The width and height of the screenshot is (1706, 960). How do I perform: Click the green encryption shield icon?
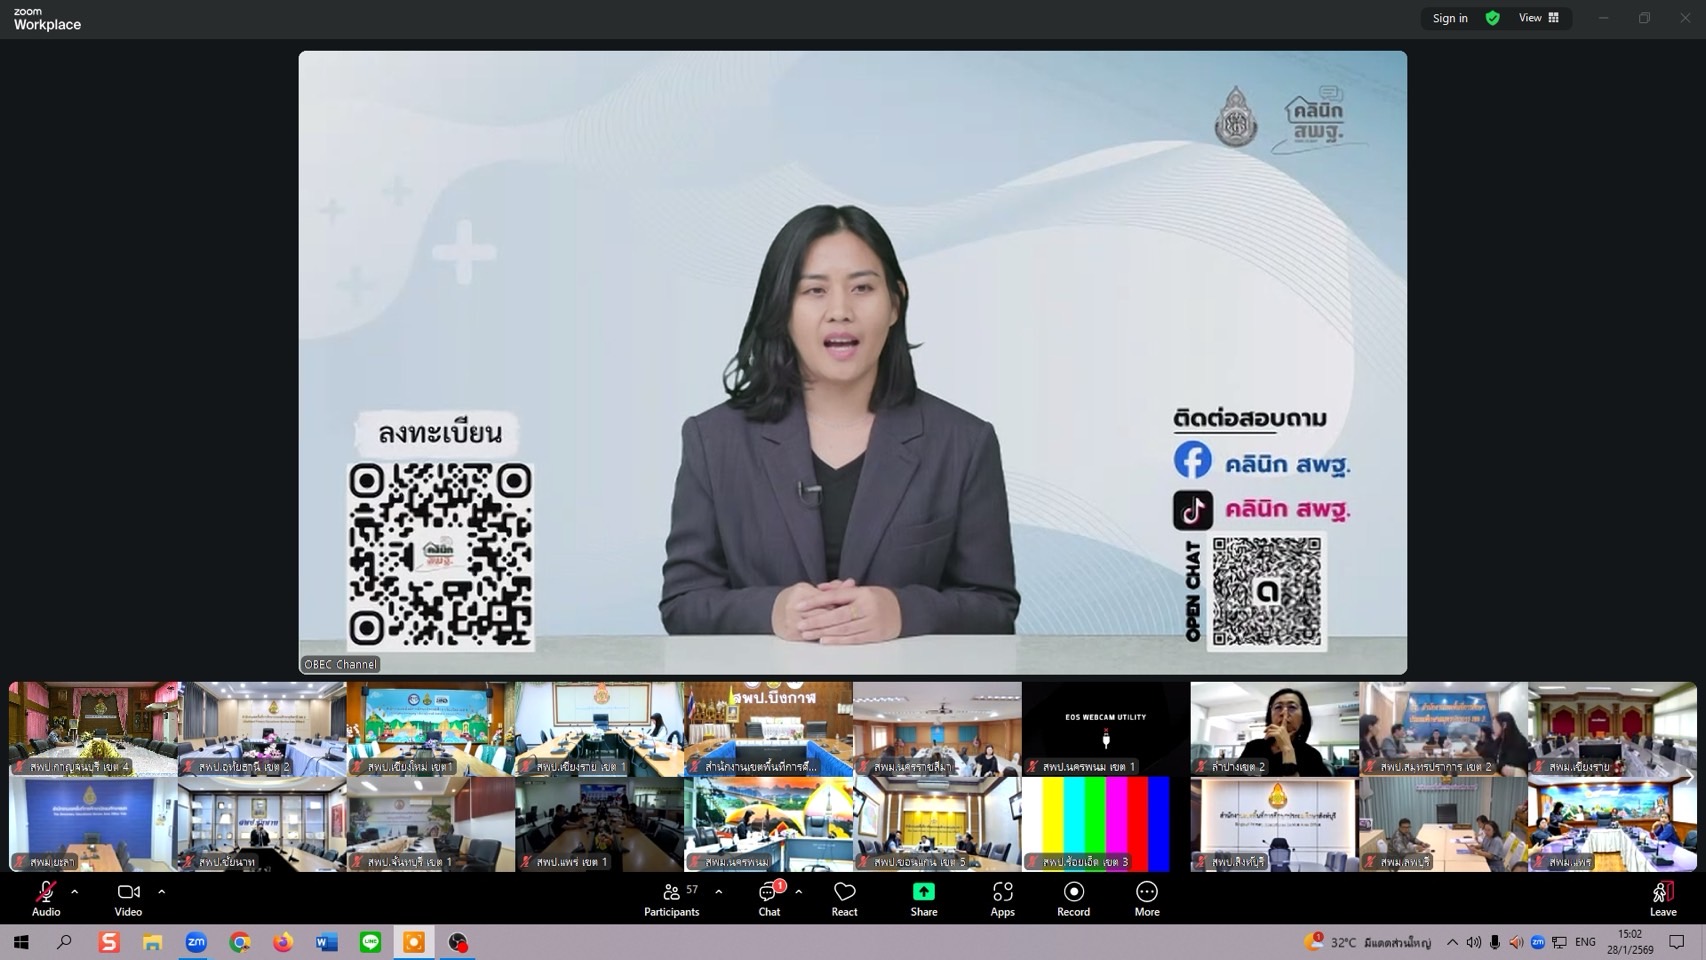click(1492, 18)
